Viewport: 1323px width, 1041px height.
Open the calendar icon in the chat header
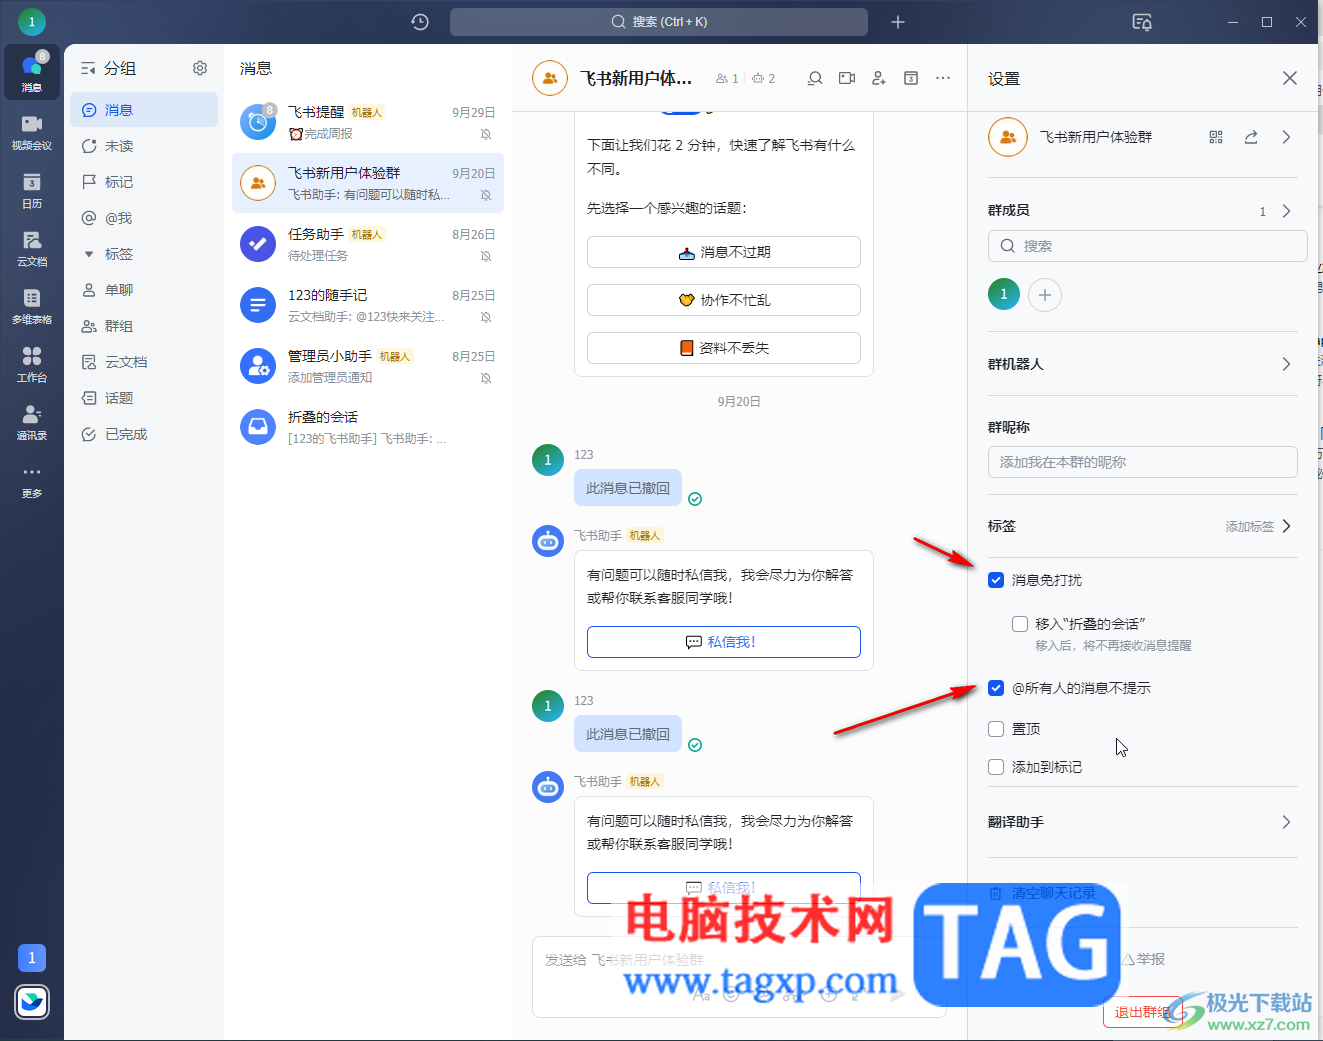click(911, 78)
